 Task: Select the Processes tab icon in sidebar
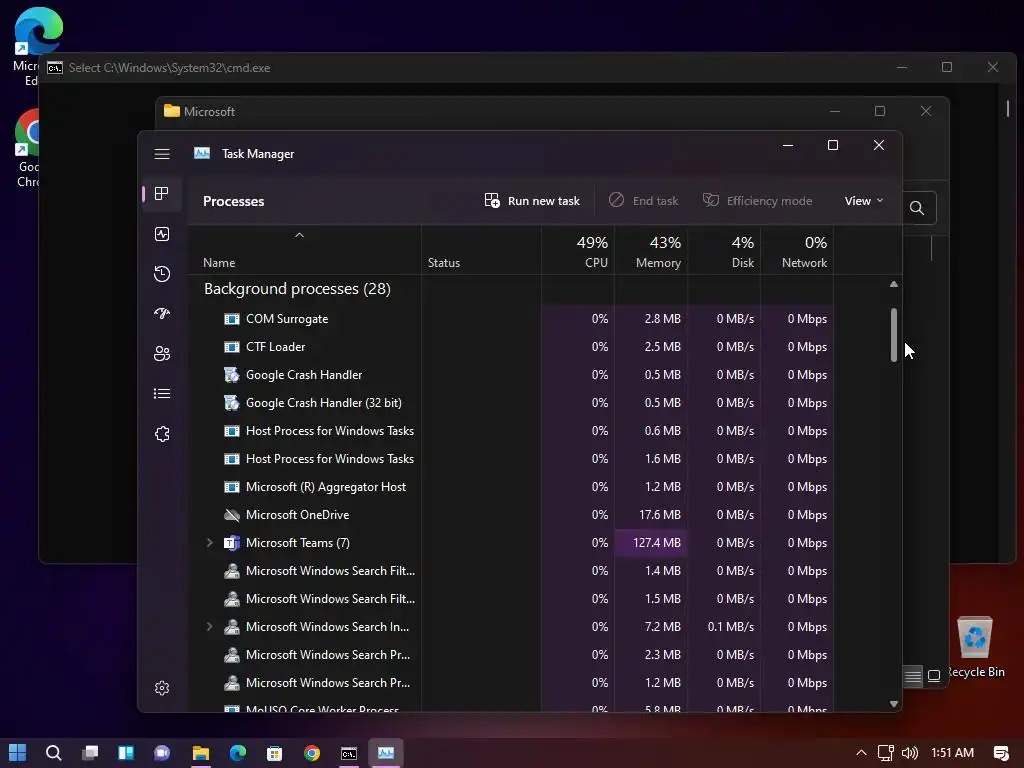[x=162, y=193]
